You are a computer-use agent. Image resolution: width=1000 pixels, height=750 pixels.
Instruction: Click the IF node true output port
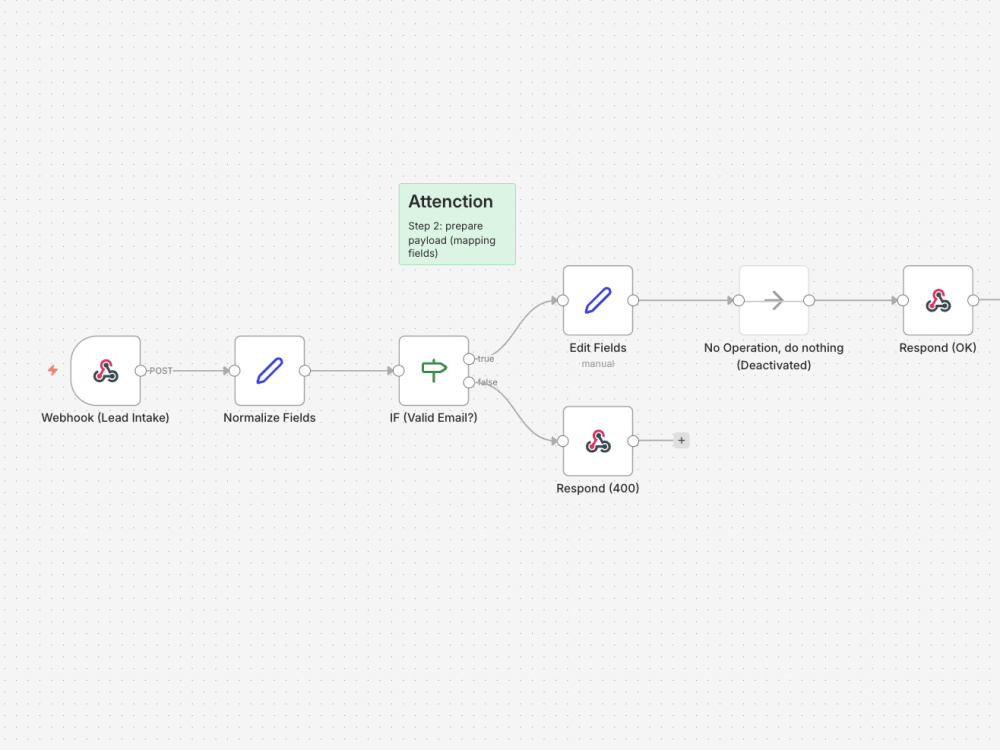pyautogui.click(x=469, y=359)
